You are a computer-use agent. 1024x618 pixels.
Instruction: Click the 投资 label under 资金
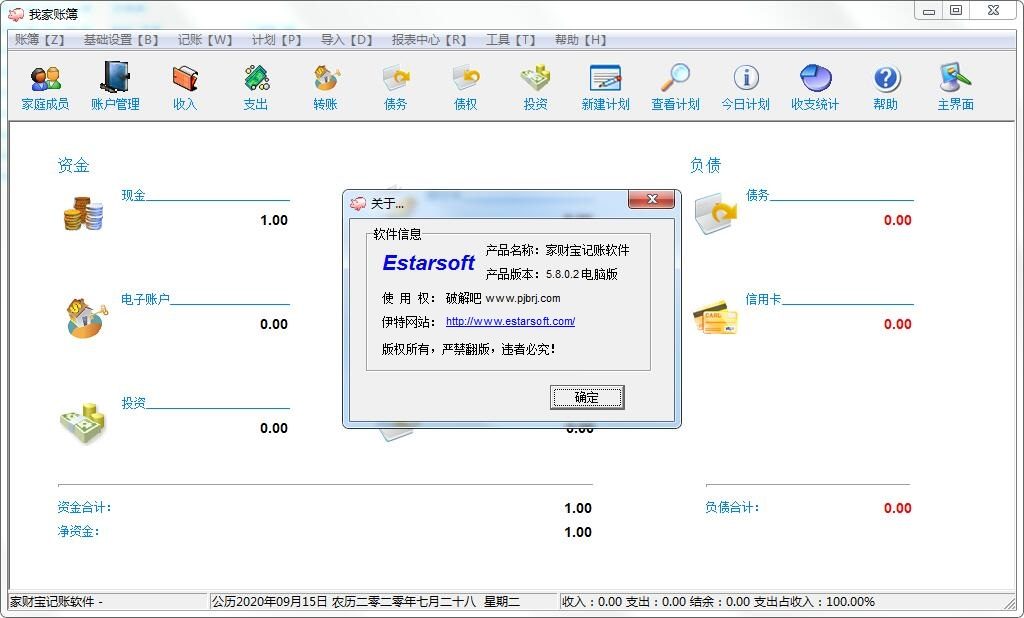(x=133, y=403)
